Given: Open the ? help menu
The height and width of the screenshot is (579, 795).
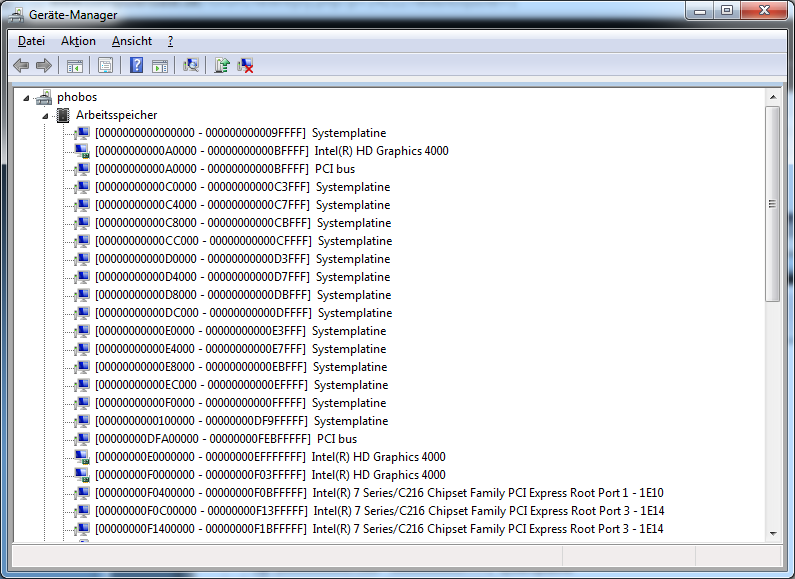Looking at the screenshot, I should [x=170, y=41].
